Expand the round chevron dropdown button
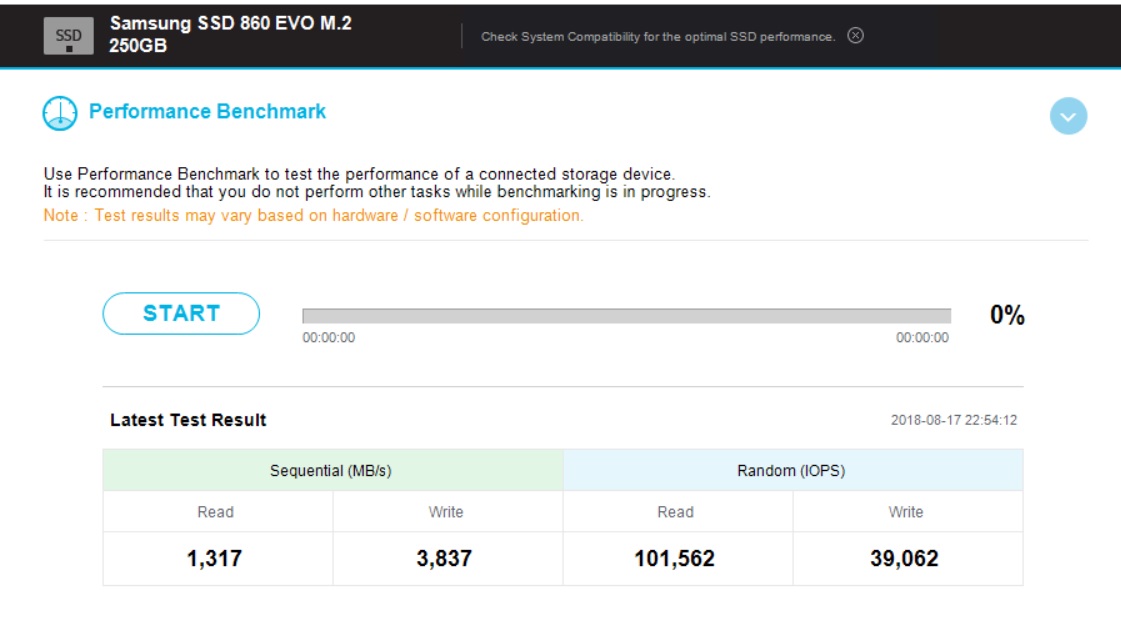 pos(1068,116)
